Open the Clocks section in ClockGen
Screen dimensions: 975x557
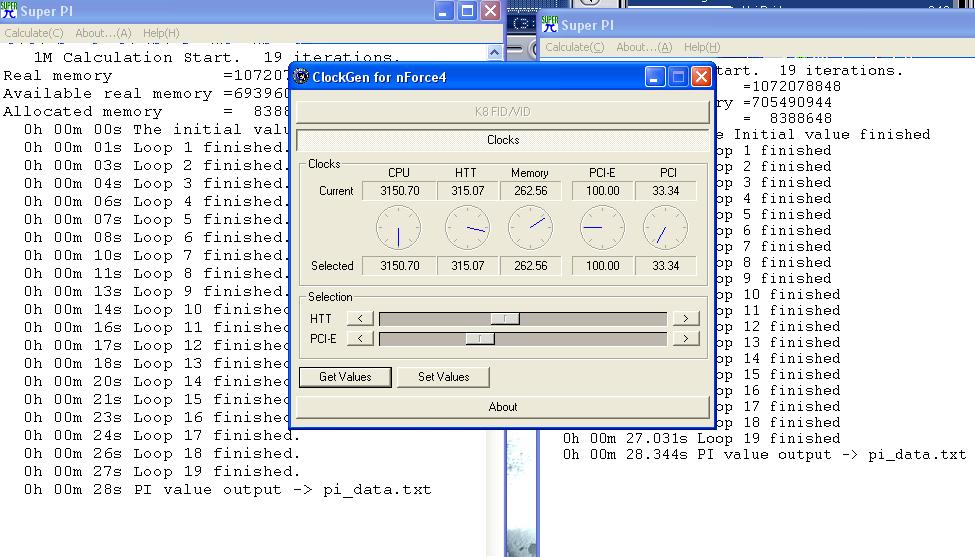pyautogui.click(x=502, y=140)
